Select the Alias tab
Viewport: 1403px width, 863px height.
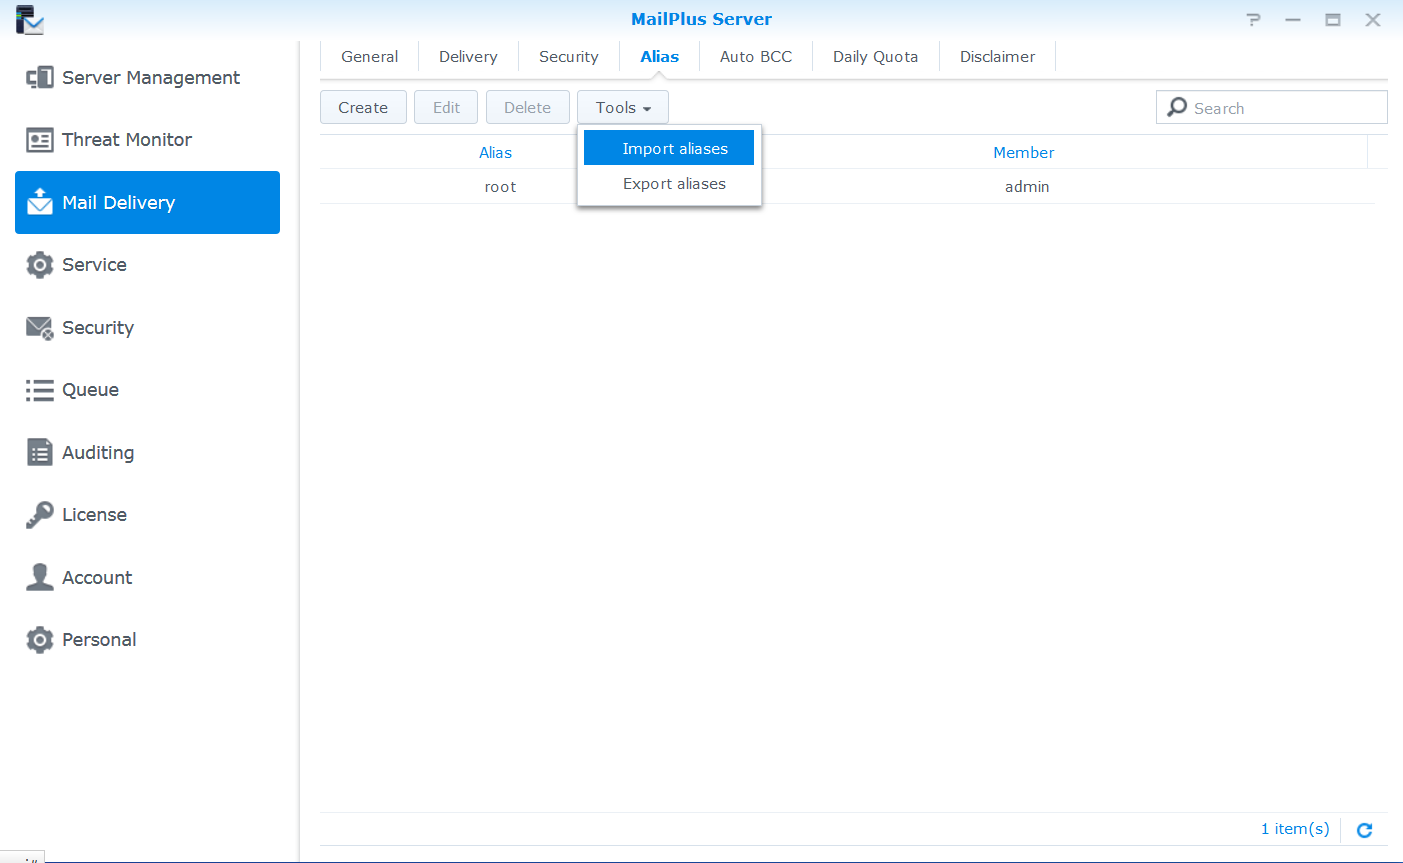659,57
